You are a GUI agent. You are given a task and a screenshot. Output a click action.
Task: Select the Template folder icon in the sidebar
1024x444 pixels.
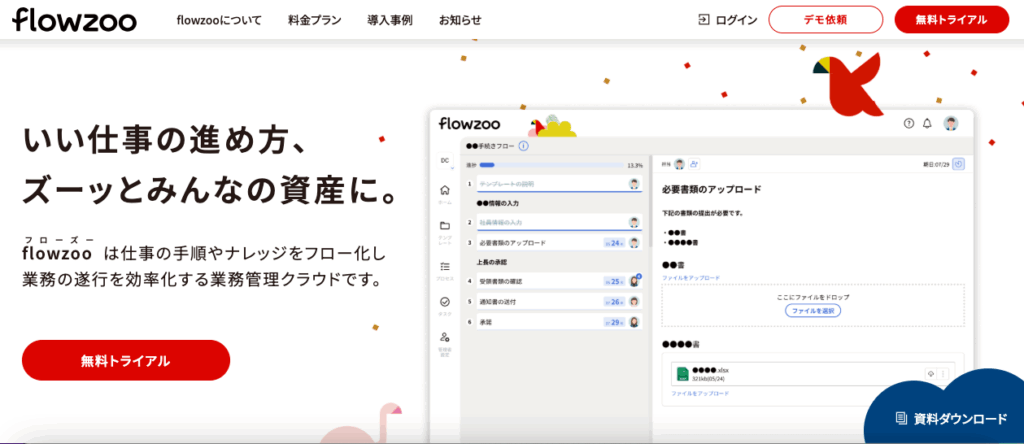(445, 225)
